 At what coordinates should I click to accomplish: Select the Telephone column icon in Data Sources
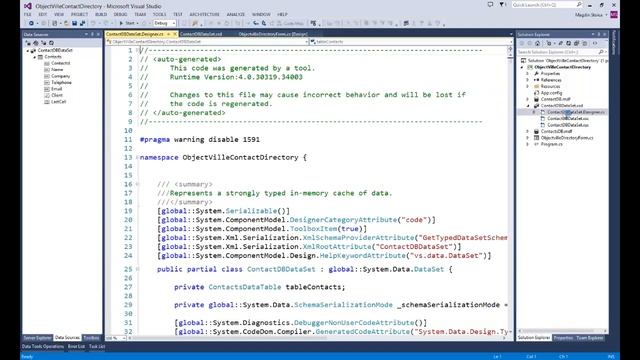[47, 82]
